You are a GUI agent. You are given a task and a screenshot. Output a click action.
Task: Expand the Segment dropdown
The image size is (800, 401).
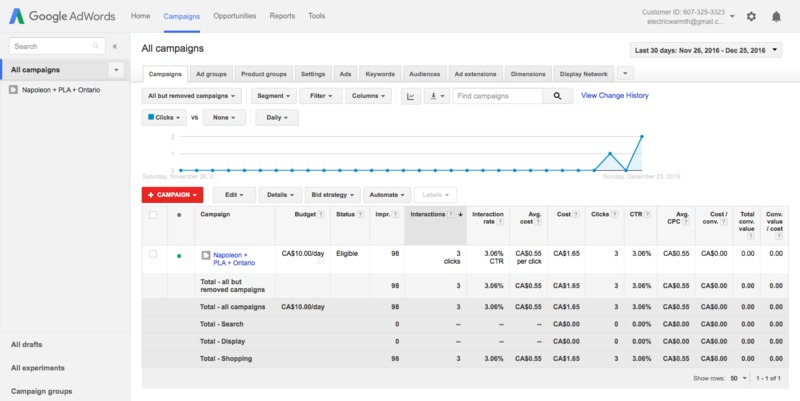274,96
